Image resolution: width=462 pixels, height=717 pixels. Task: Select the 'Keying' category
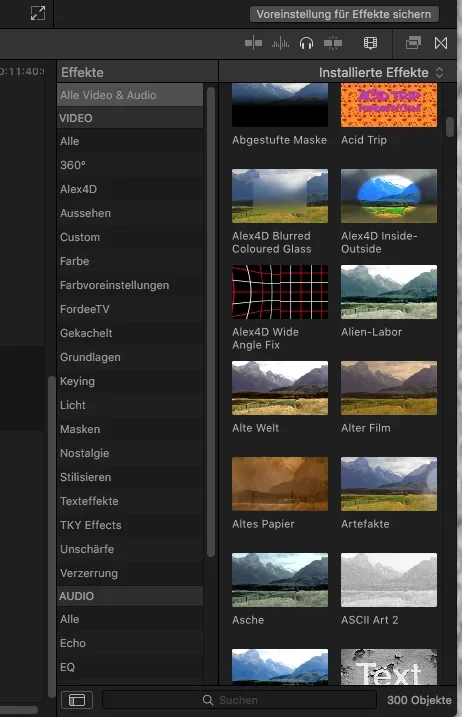pos(130,381)
